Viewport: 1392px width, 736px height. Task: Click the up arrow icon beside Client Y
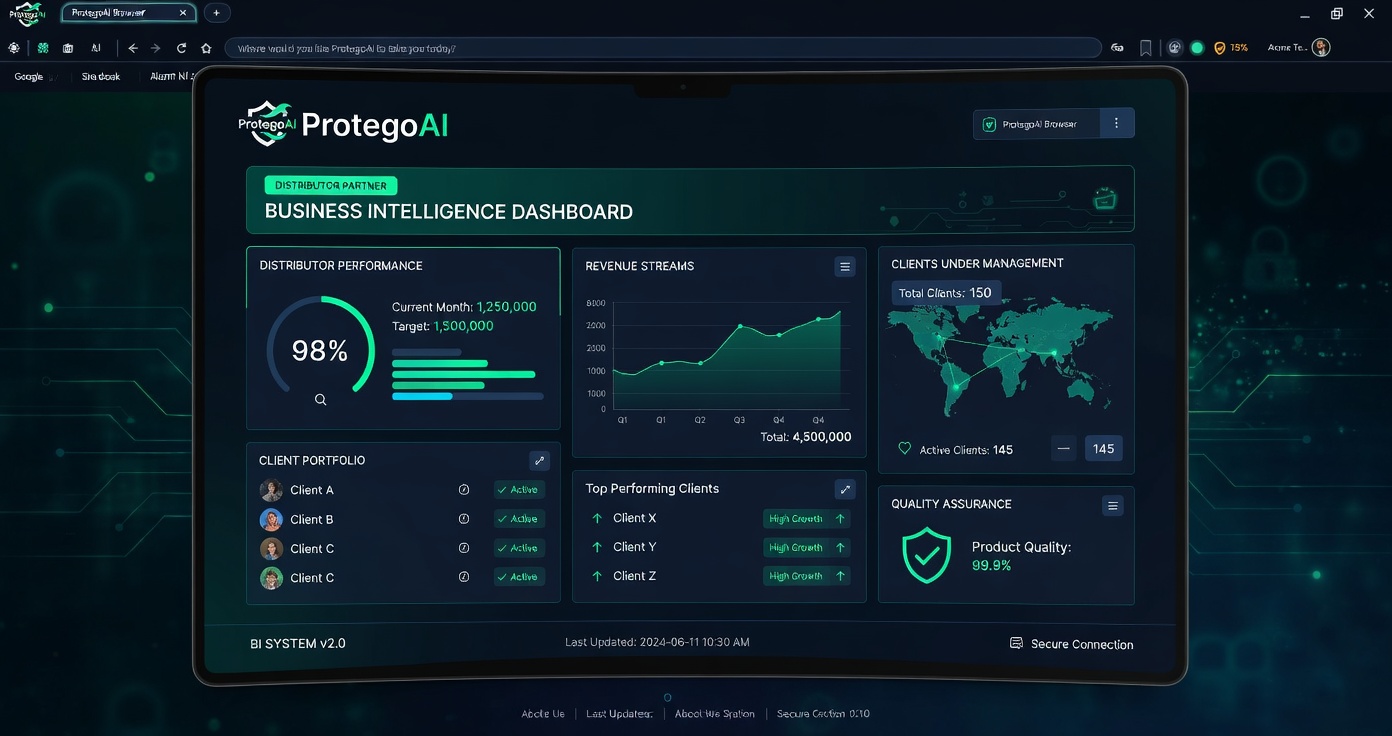597,547
